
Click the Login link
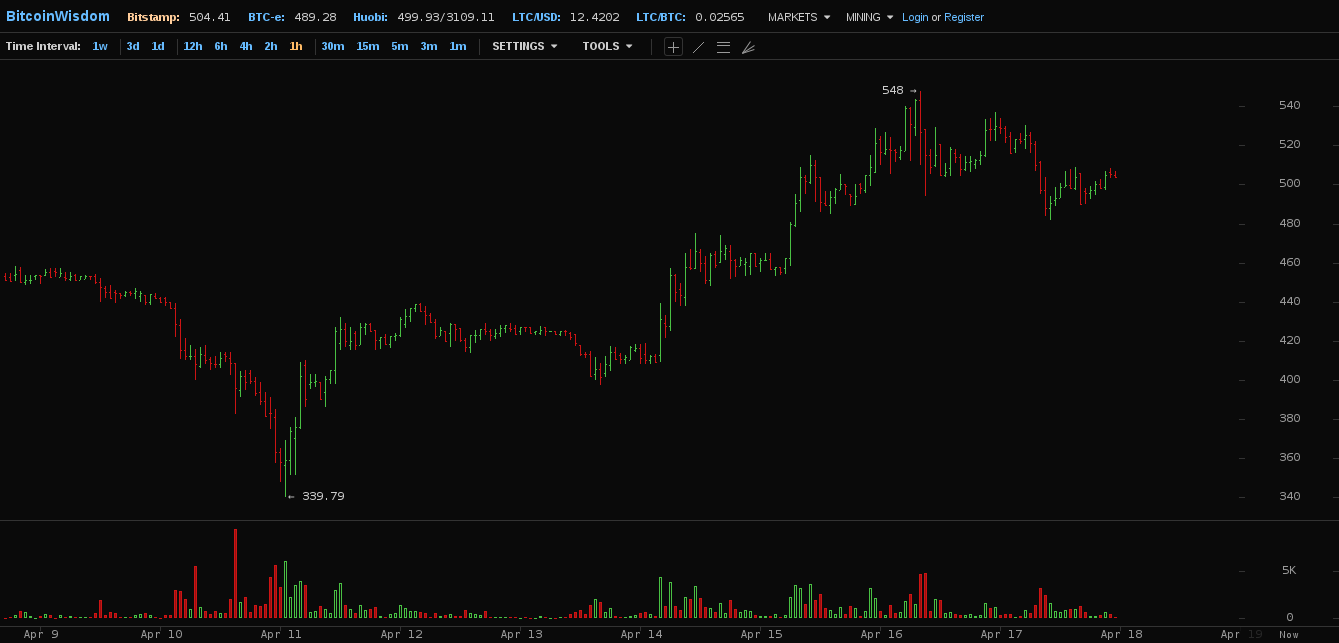coord(915,17)
